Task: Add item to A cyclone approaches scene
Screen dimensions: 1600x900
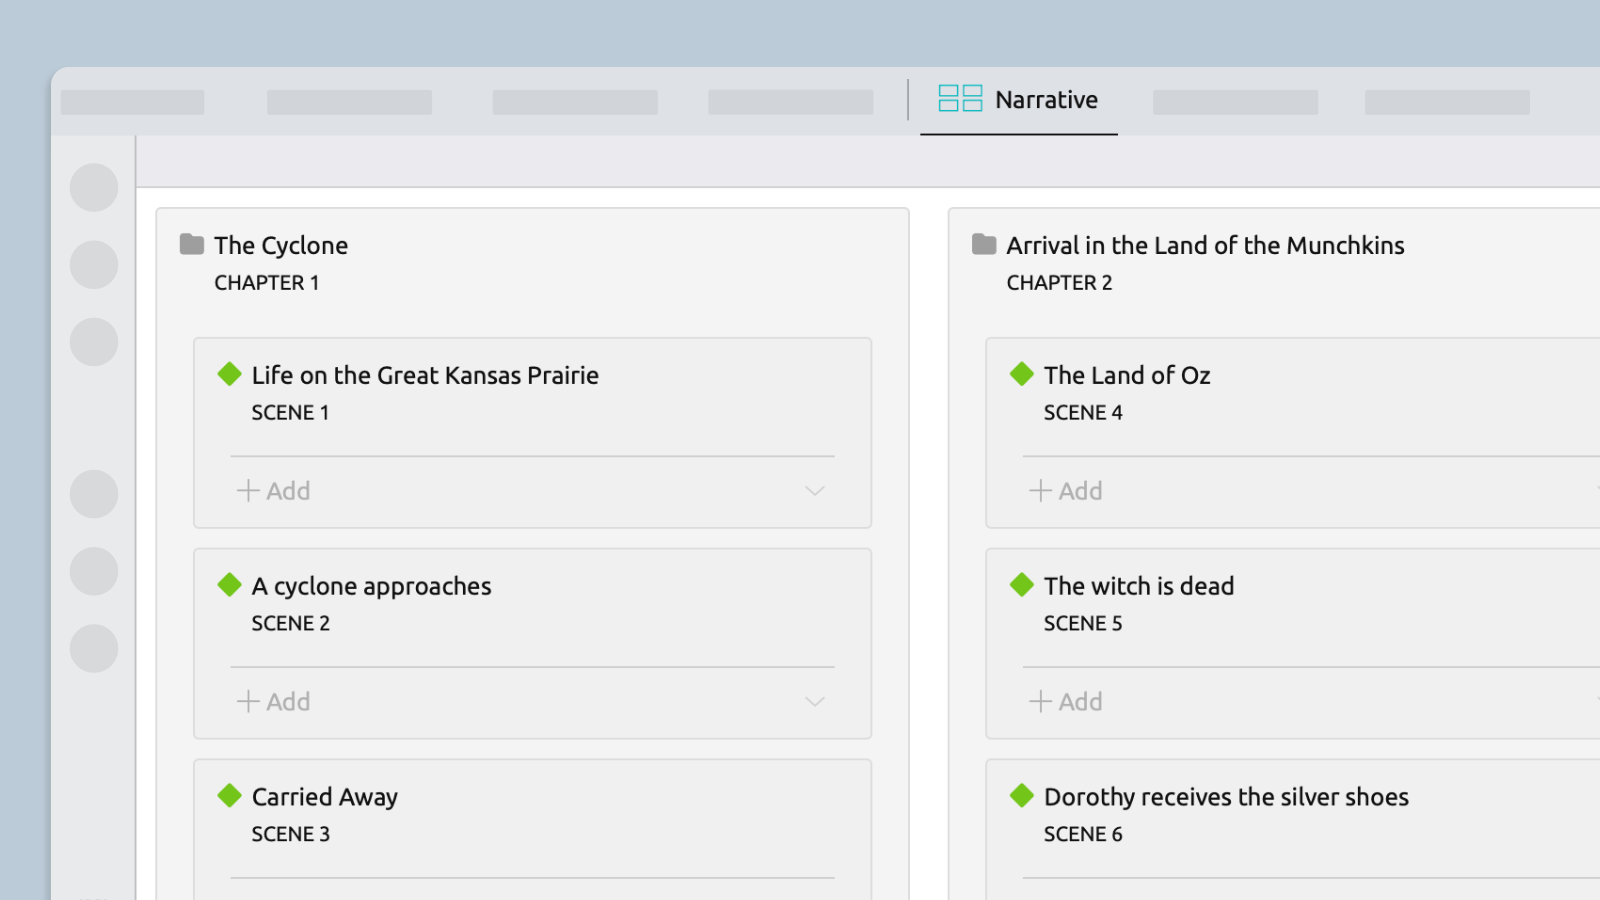Action: point(274,702)
